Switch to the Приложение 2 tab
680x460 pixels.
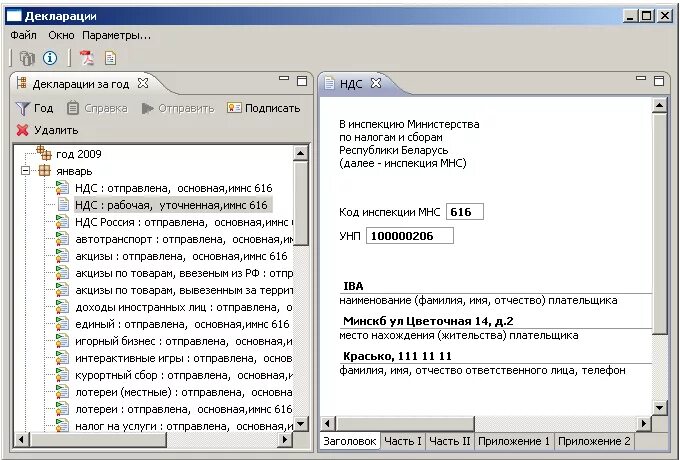tap(594, 441)
